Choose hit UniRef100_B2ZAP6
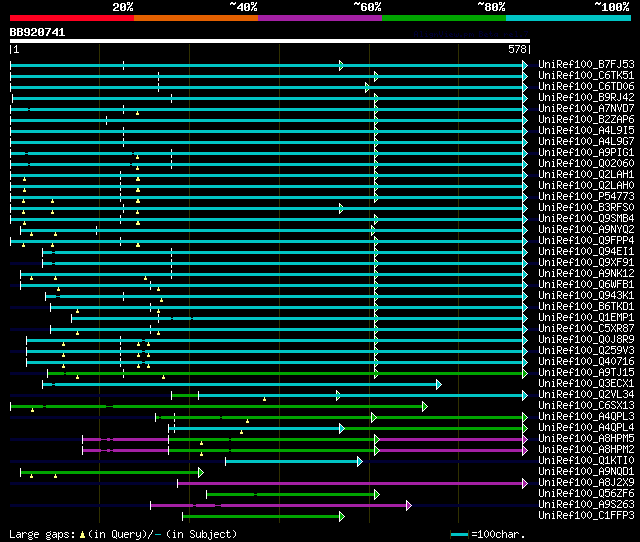 point(586,120)
